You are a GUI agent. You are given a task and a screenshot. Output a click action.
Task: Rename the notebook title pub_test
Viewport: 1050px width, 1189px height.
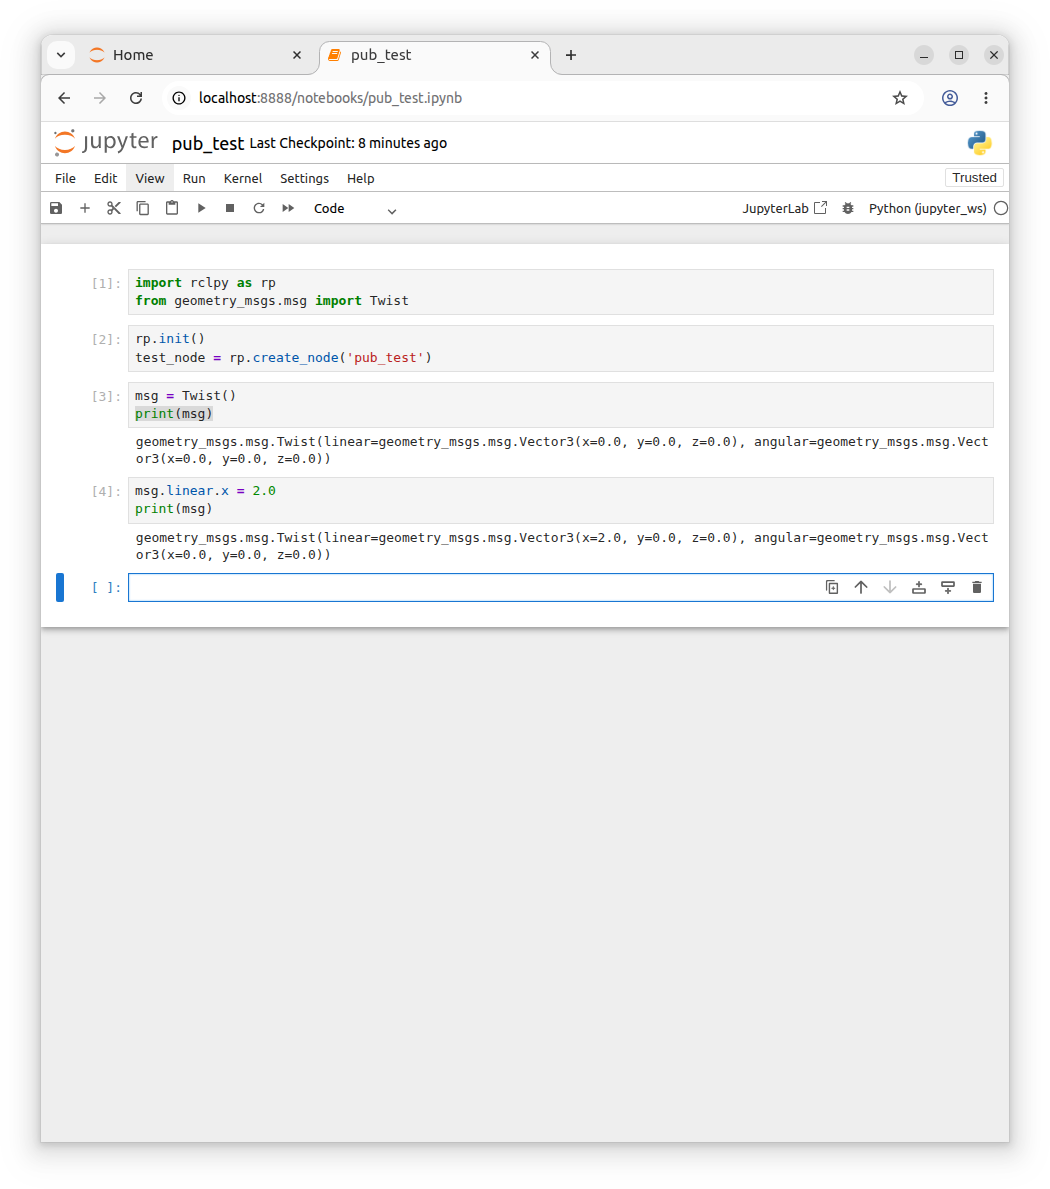click(x=208, y=143)
